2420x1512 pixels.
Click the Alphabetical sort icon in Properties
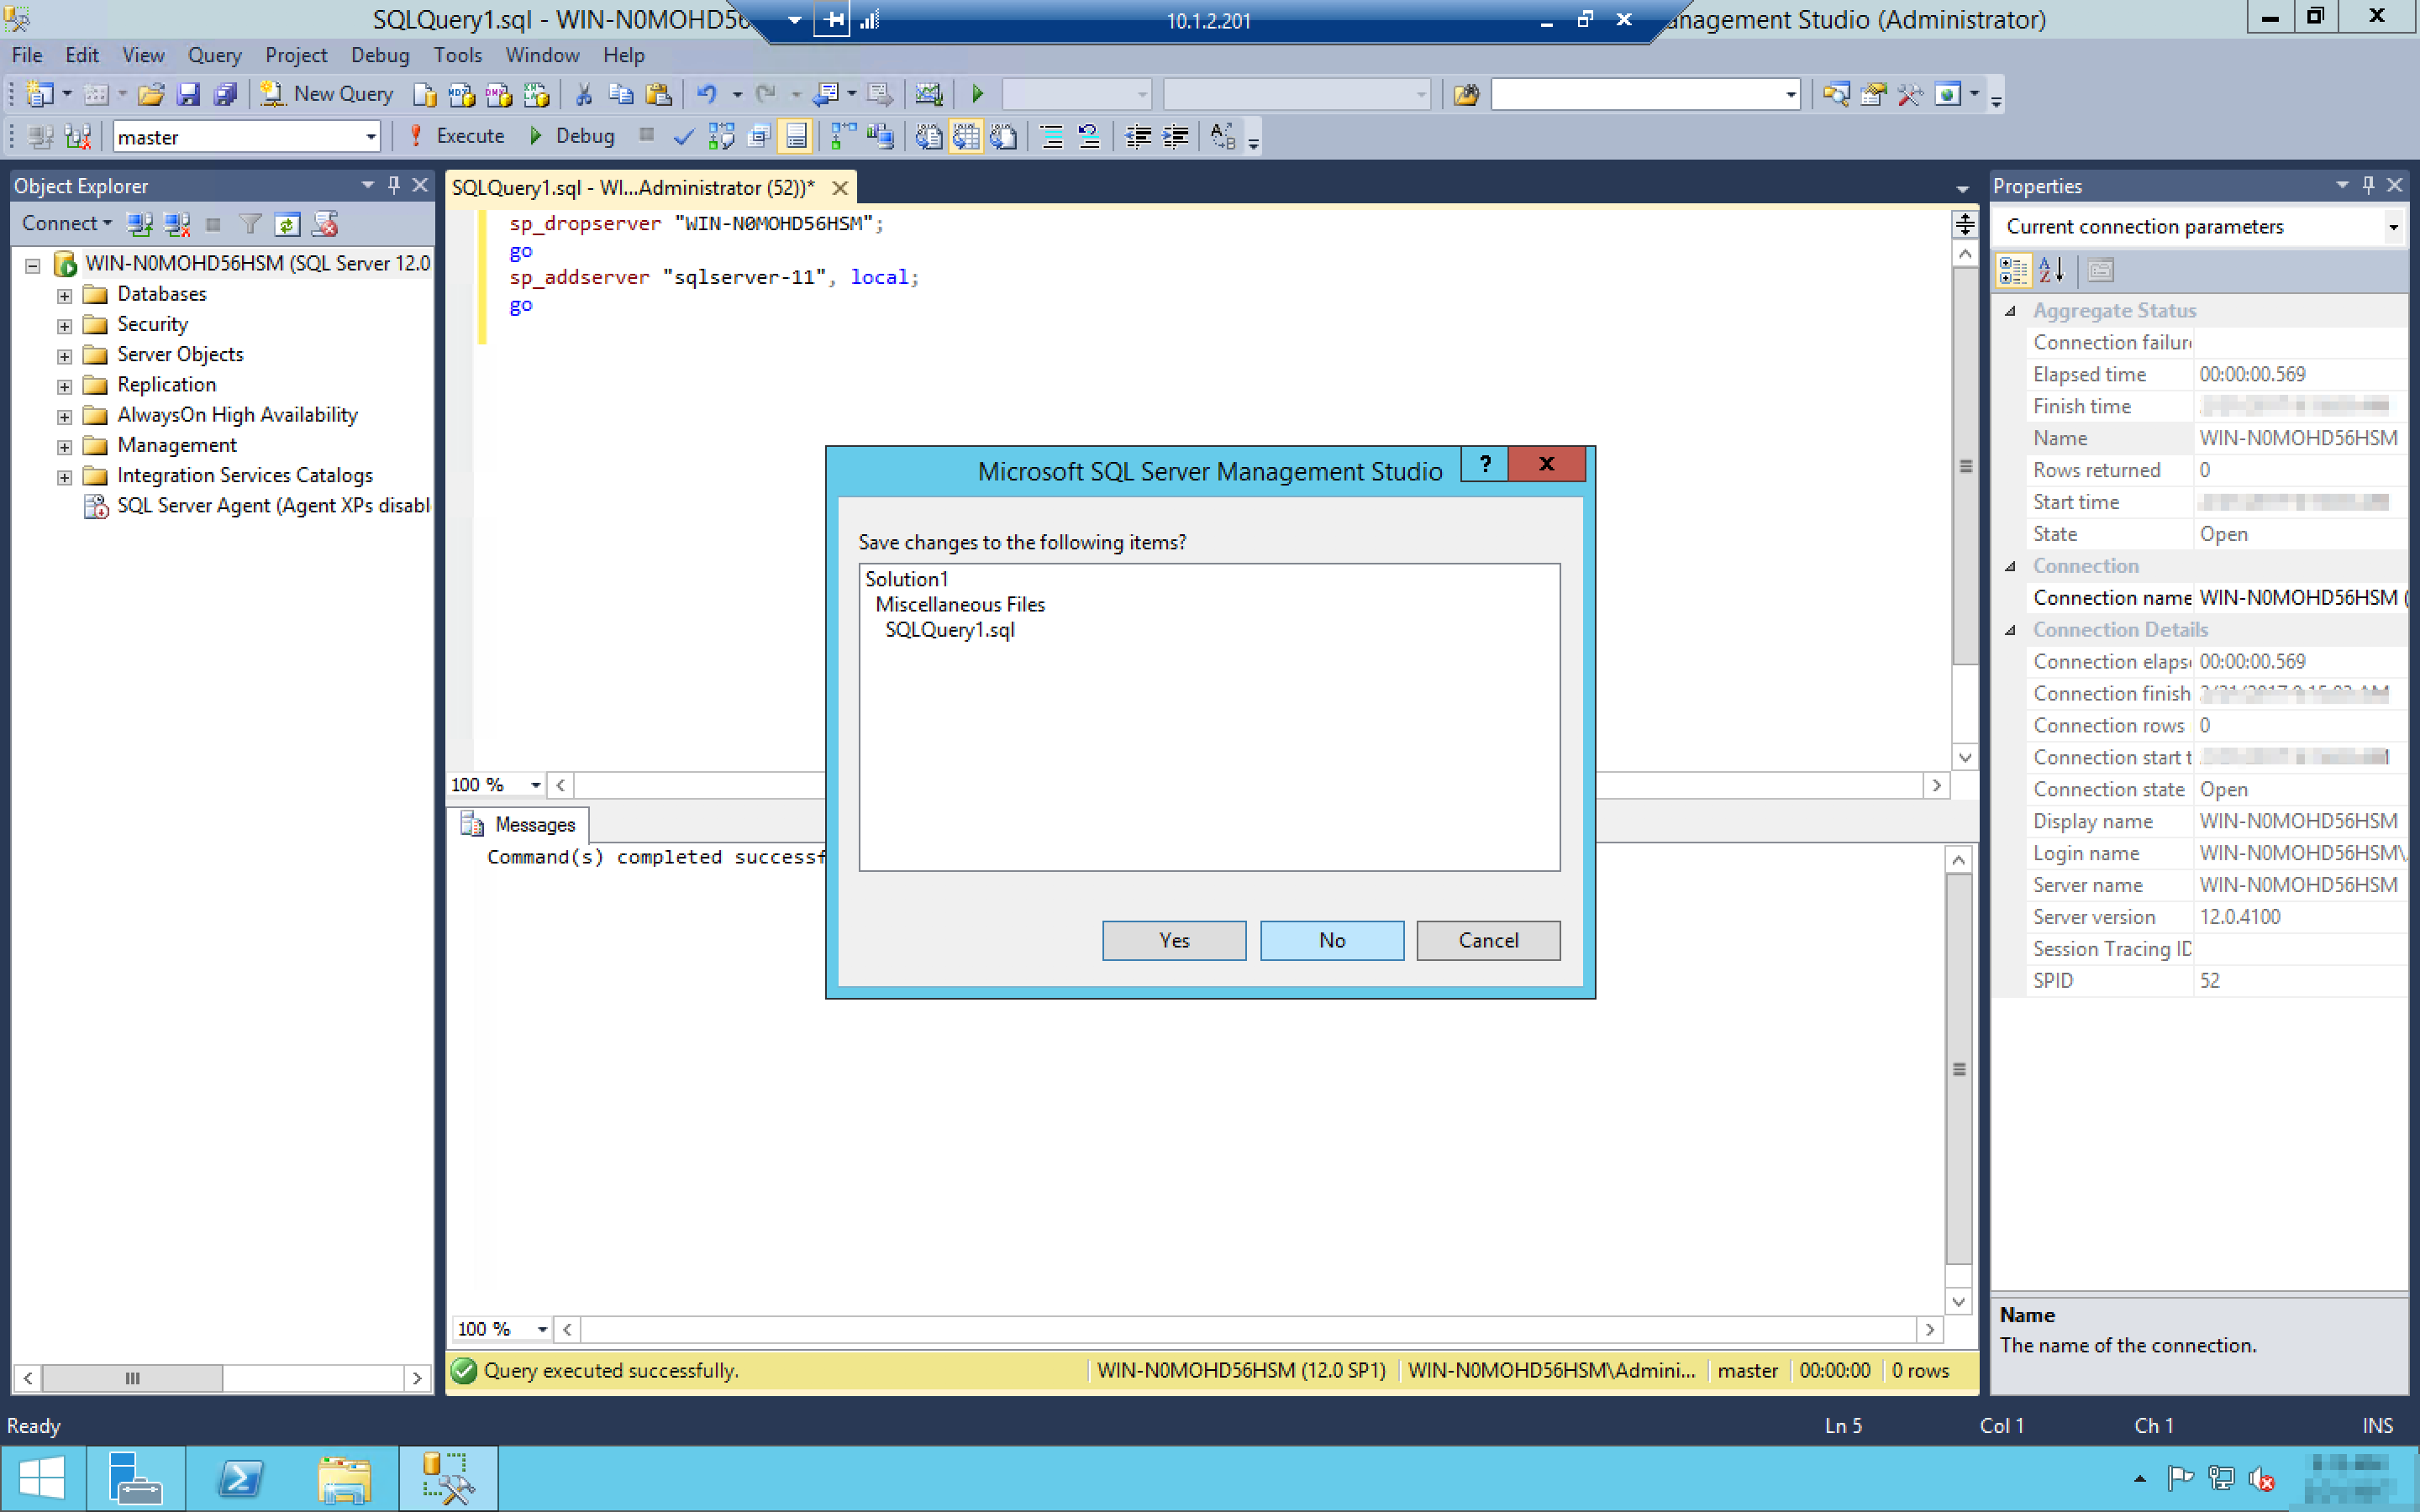pyautogui.click(x=2051, y=270)
